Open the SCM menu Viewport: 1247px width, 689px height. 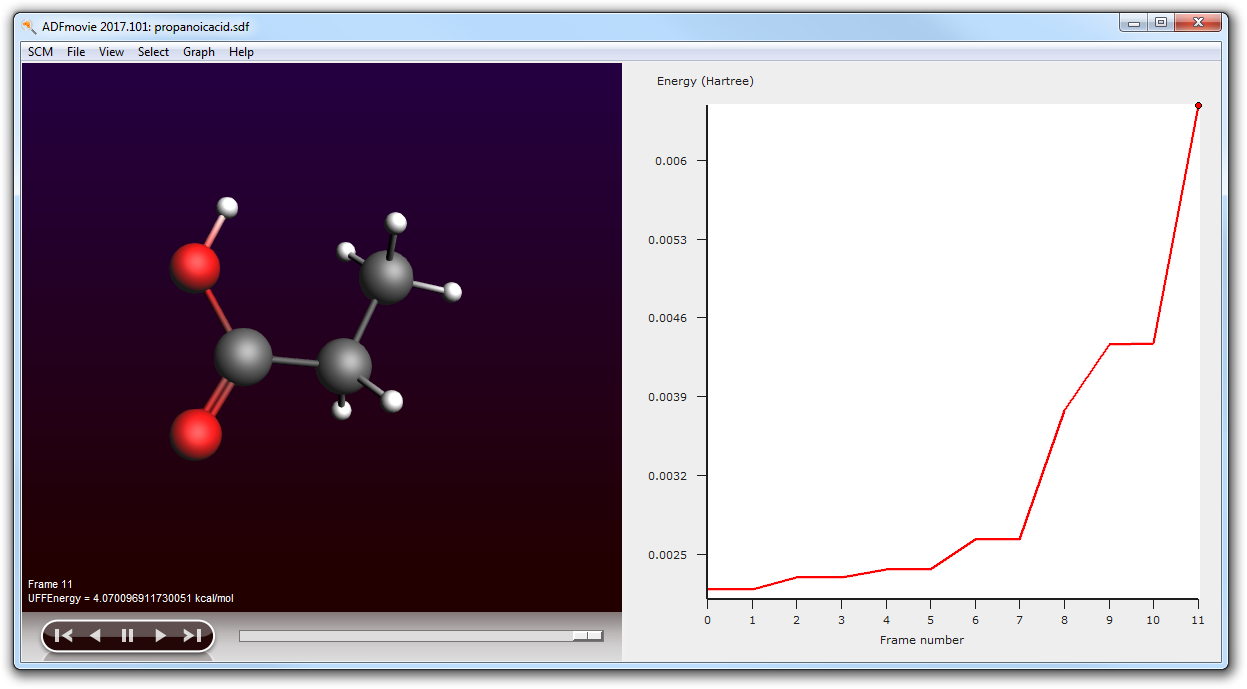[x=41, y=52]
